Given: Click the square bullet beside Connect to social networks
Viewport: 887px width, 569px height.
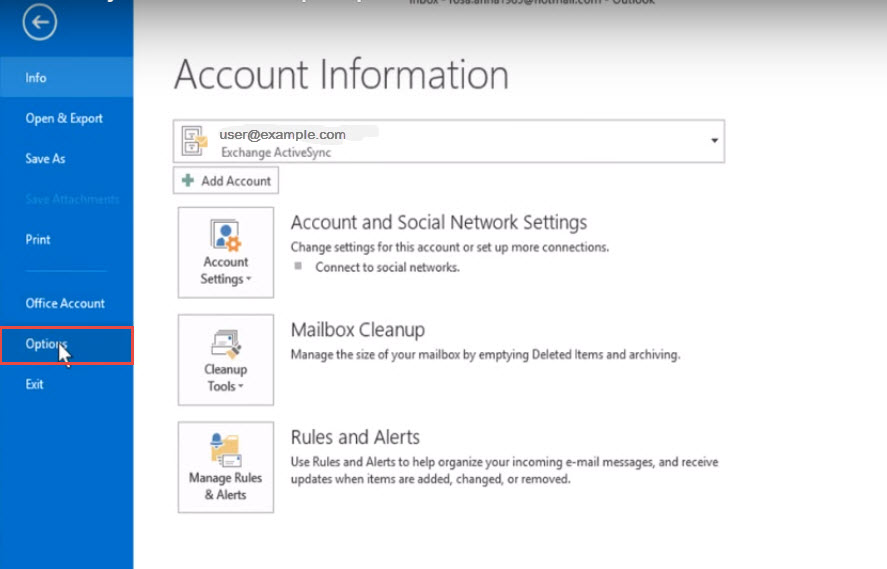Looking at the screenshot, I should pos(298,267).
